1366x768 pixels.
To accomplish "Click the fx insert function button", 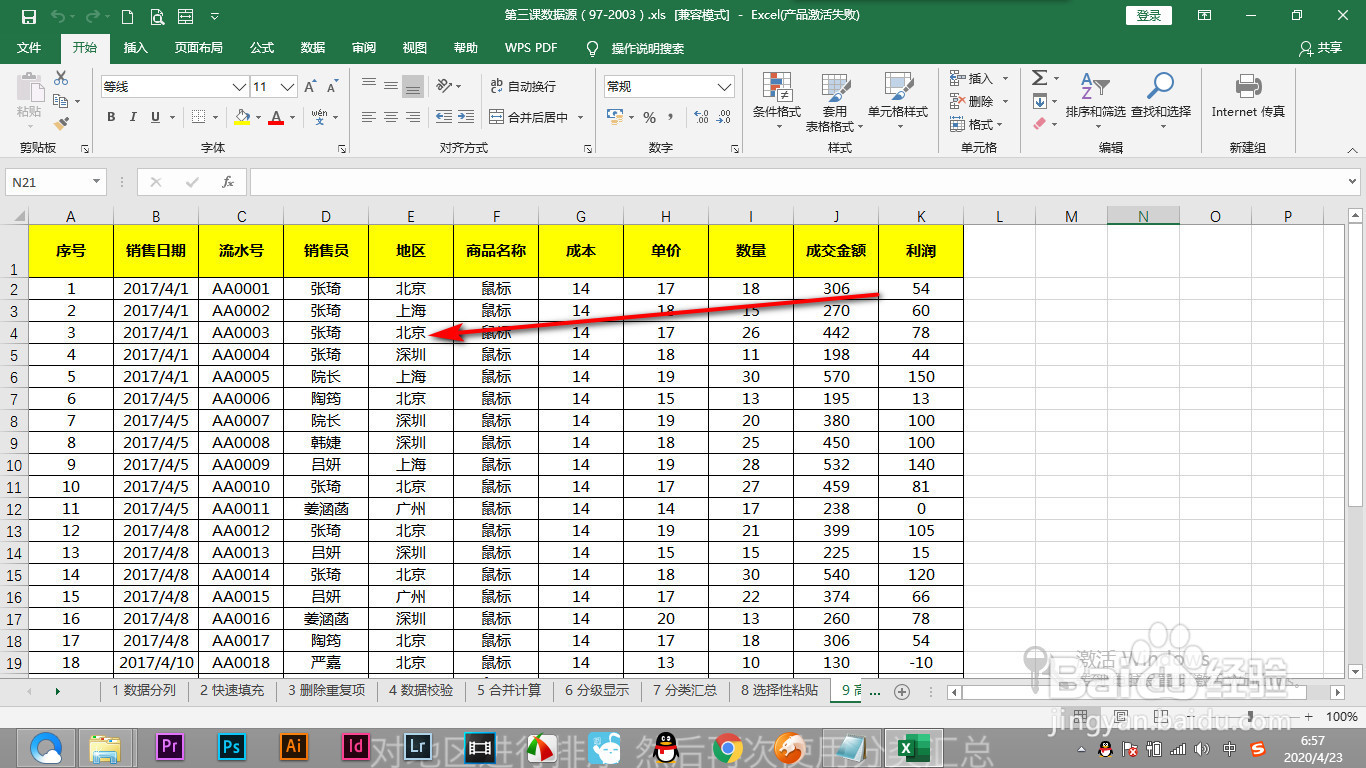I will [226, 181].
